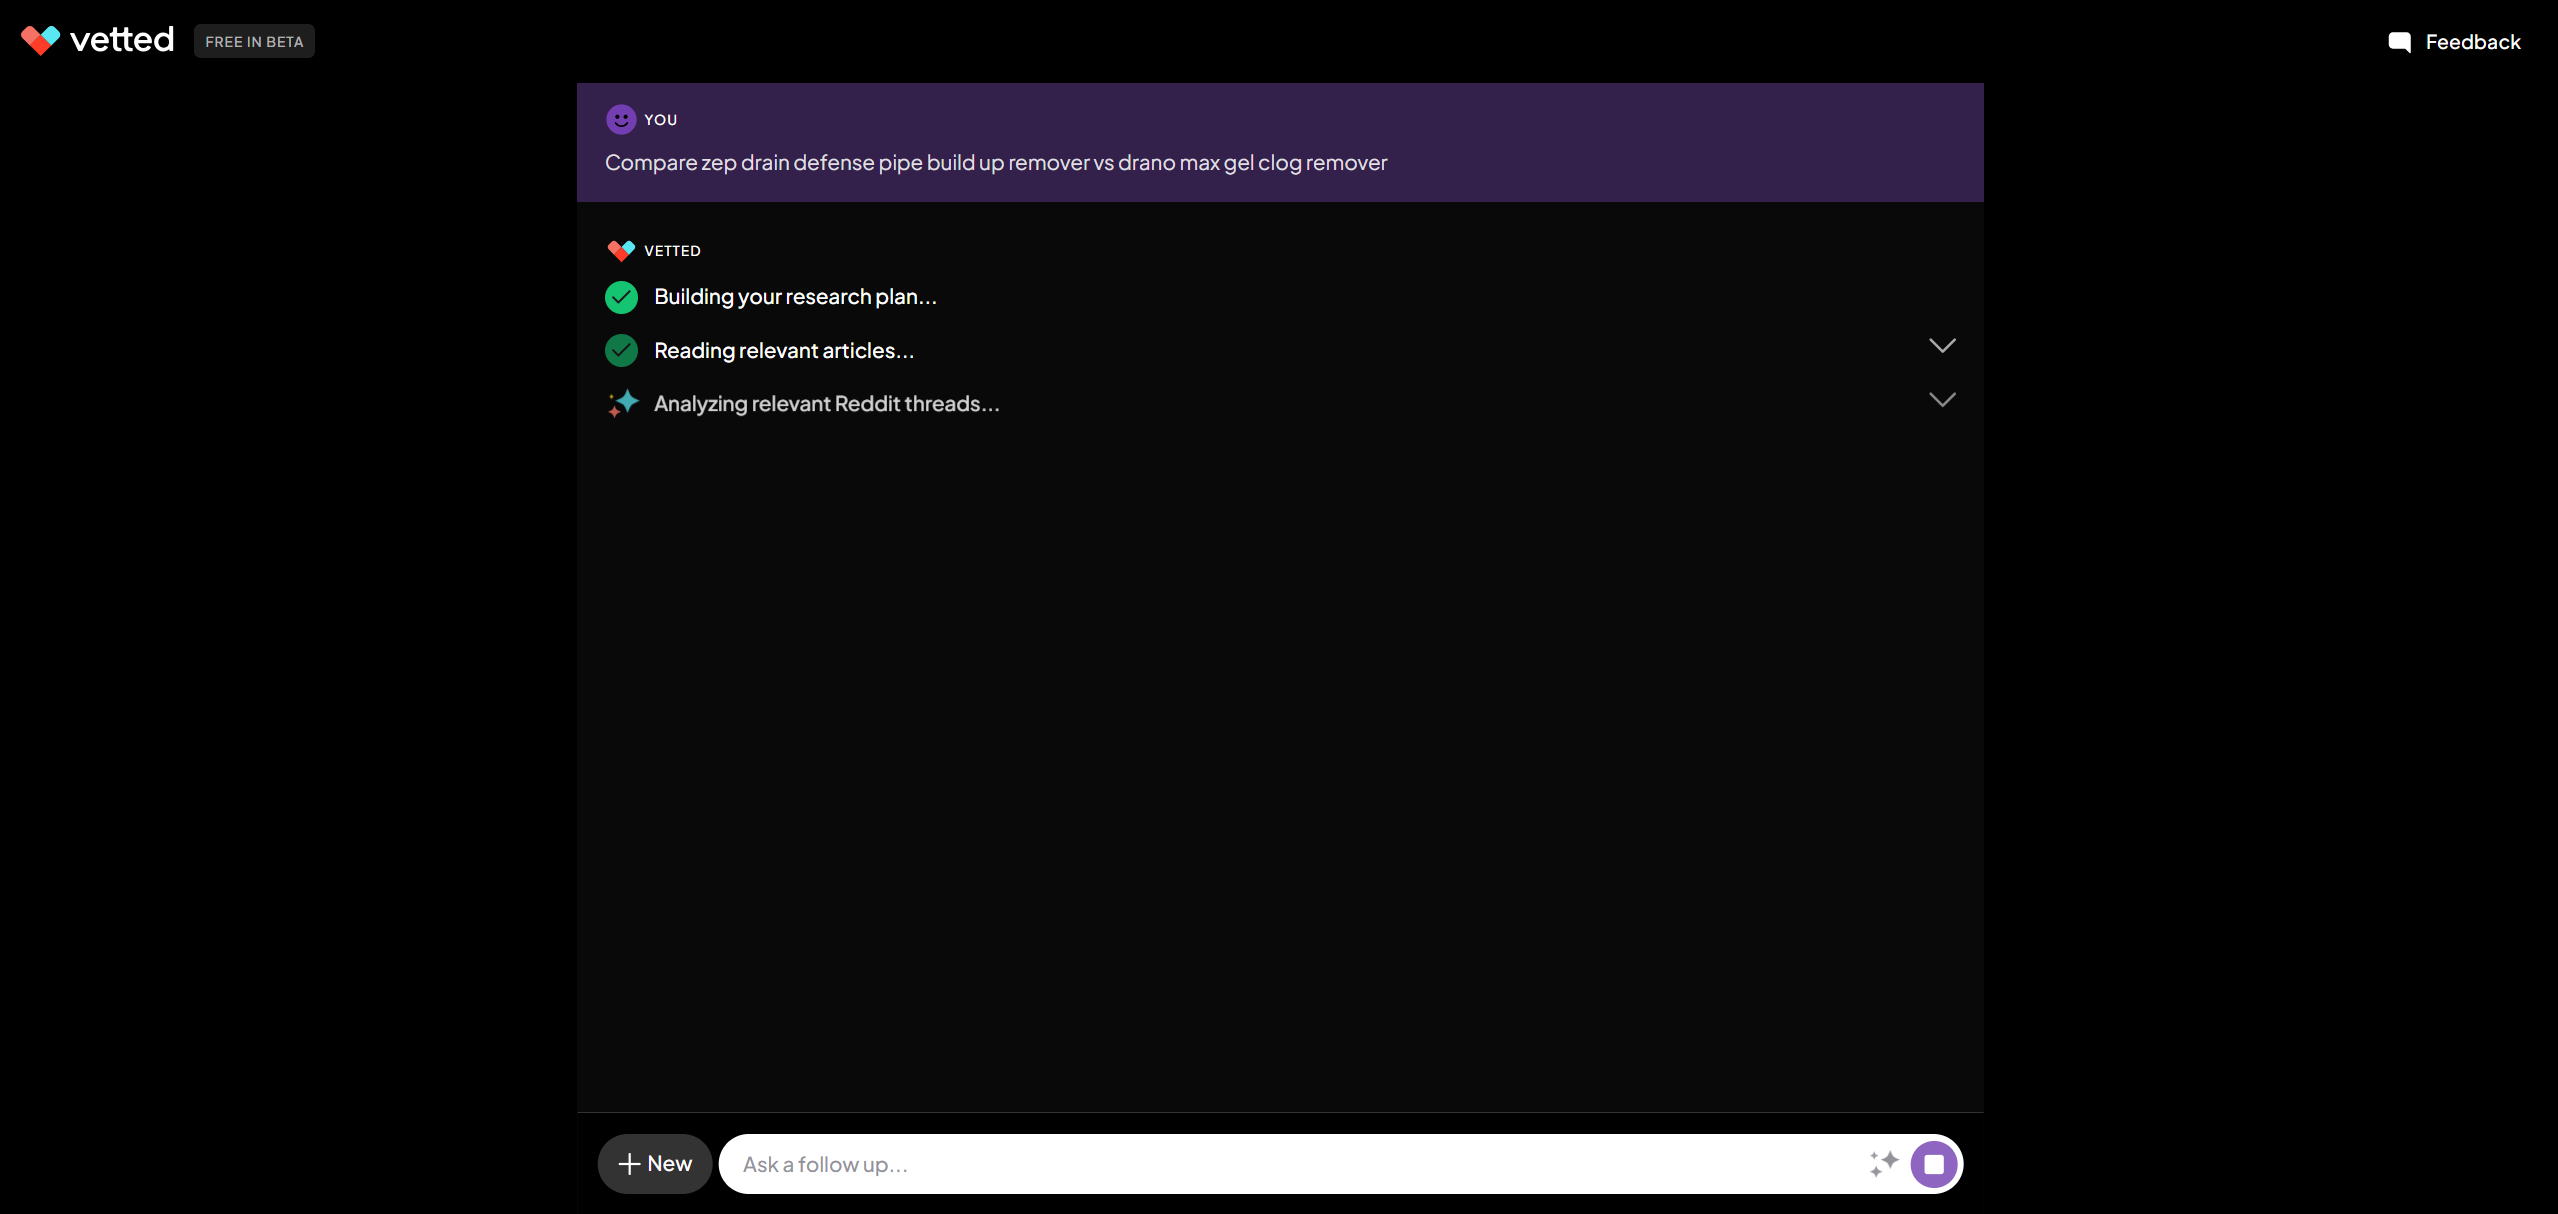Click the 'YOU' user message label
Image resolution: width=2558 pixels, height=1214 pixels.
coord(659,117)
